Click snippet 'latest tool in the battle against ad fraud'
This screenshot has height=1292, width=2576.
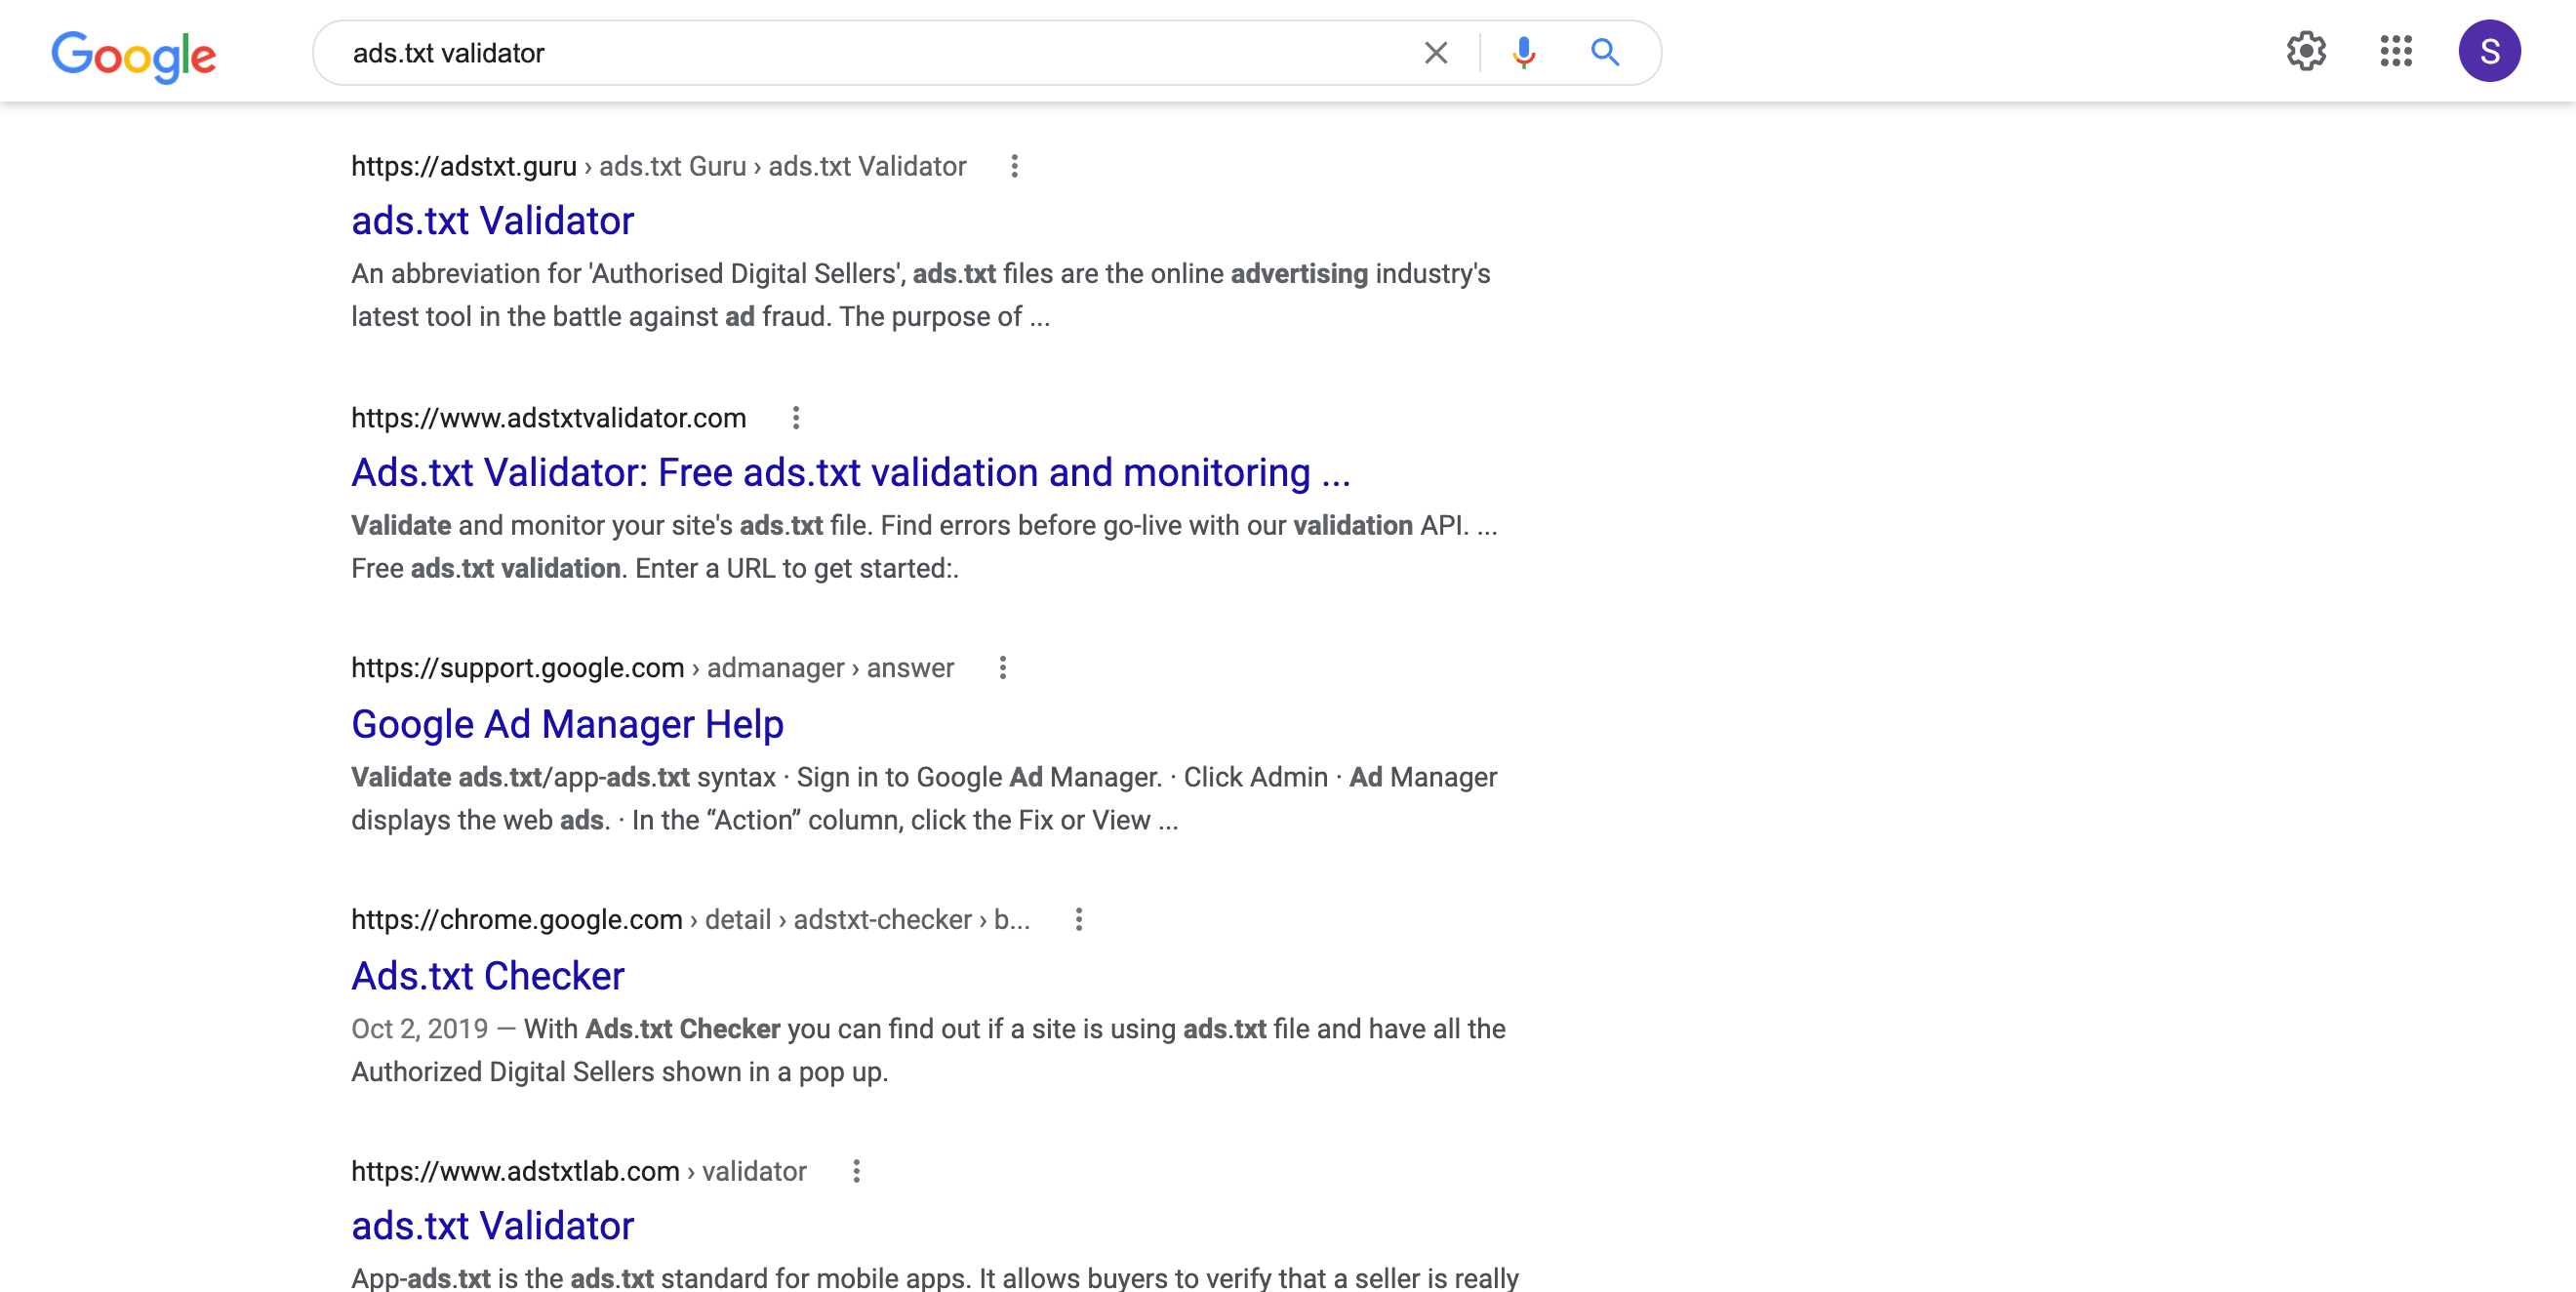click(590, 317)
